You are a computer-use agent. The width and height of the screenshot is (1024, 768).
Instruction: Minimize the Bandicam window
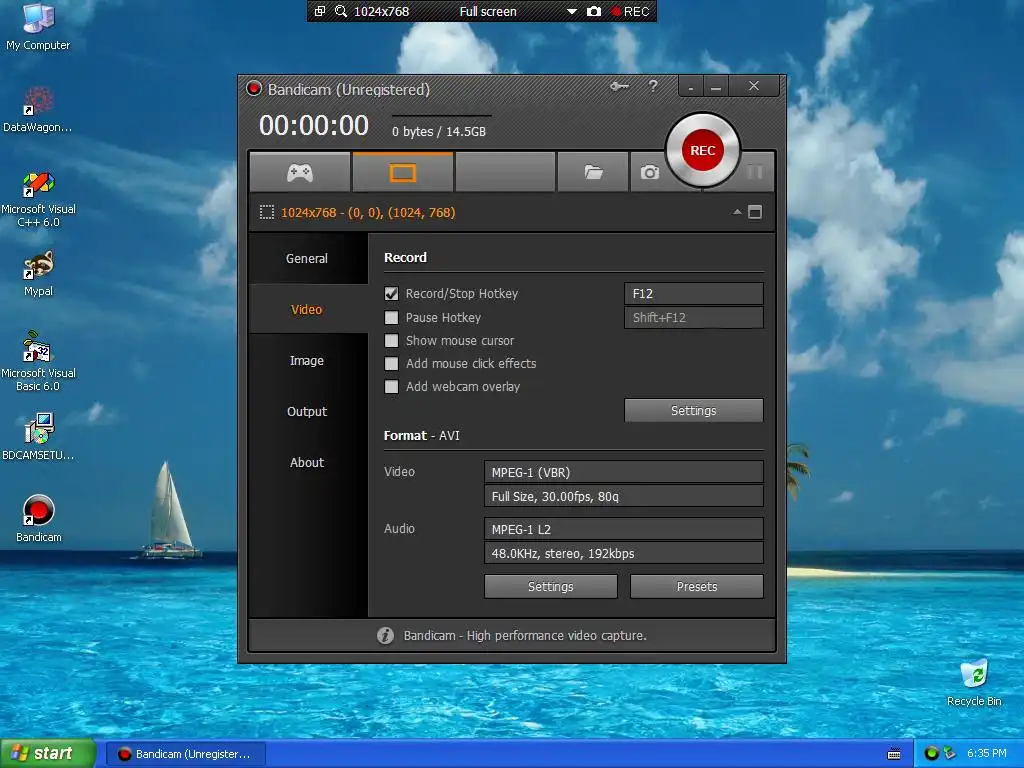(716, 86)
